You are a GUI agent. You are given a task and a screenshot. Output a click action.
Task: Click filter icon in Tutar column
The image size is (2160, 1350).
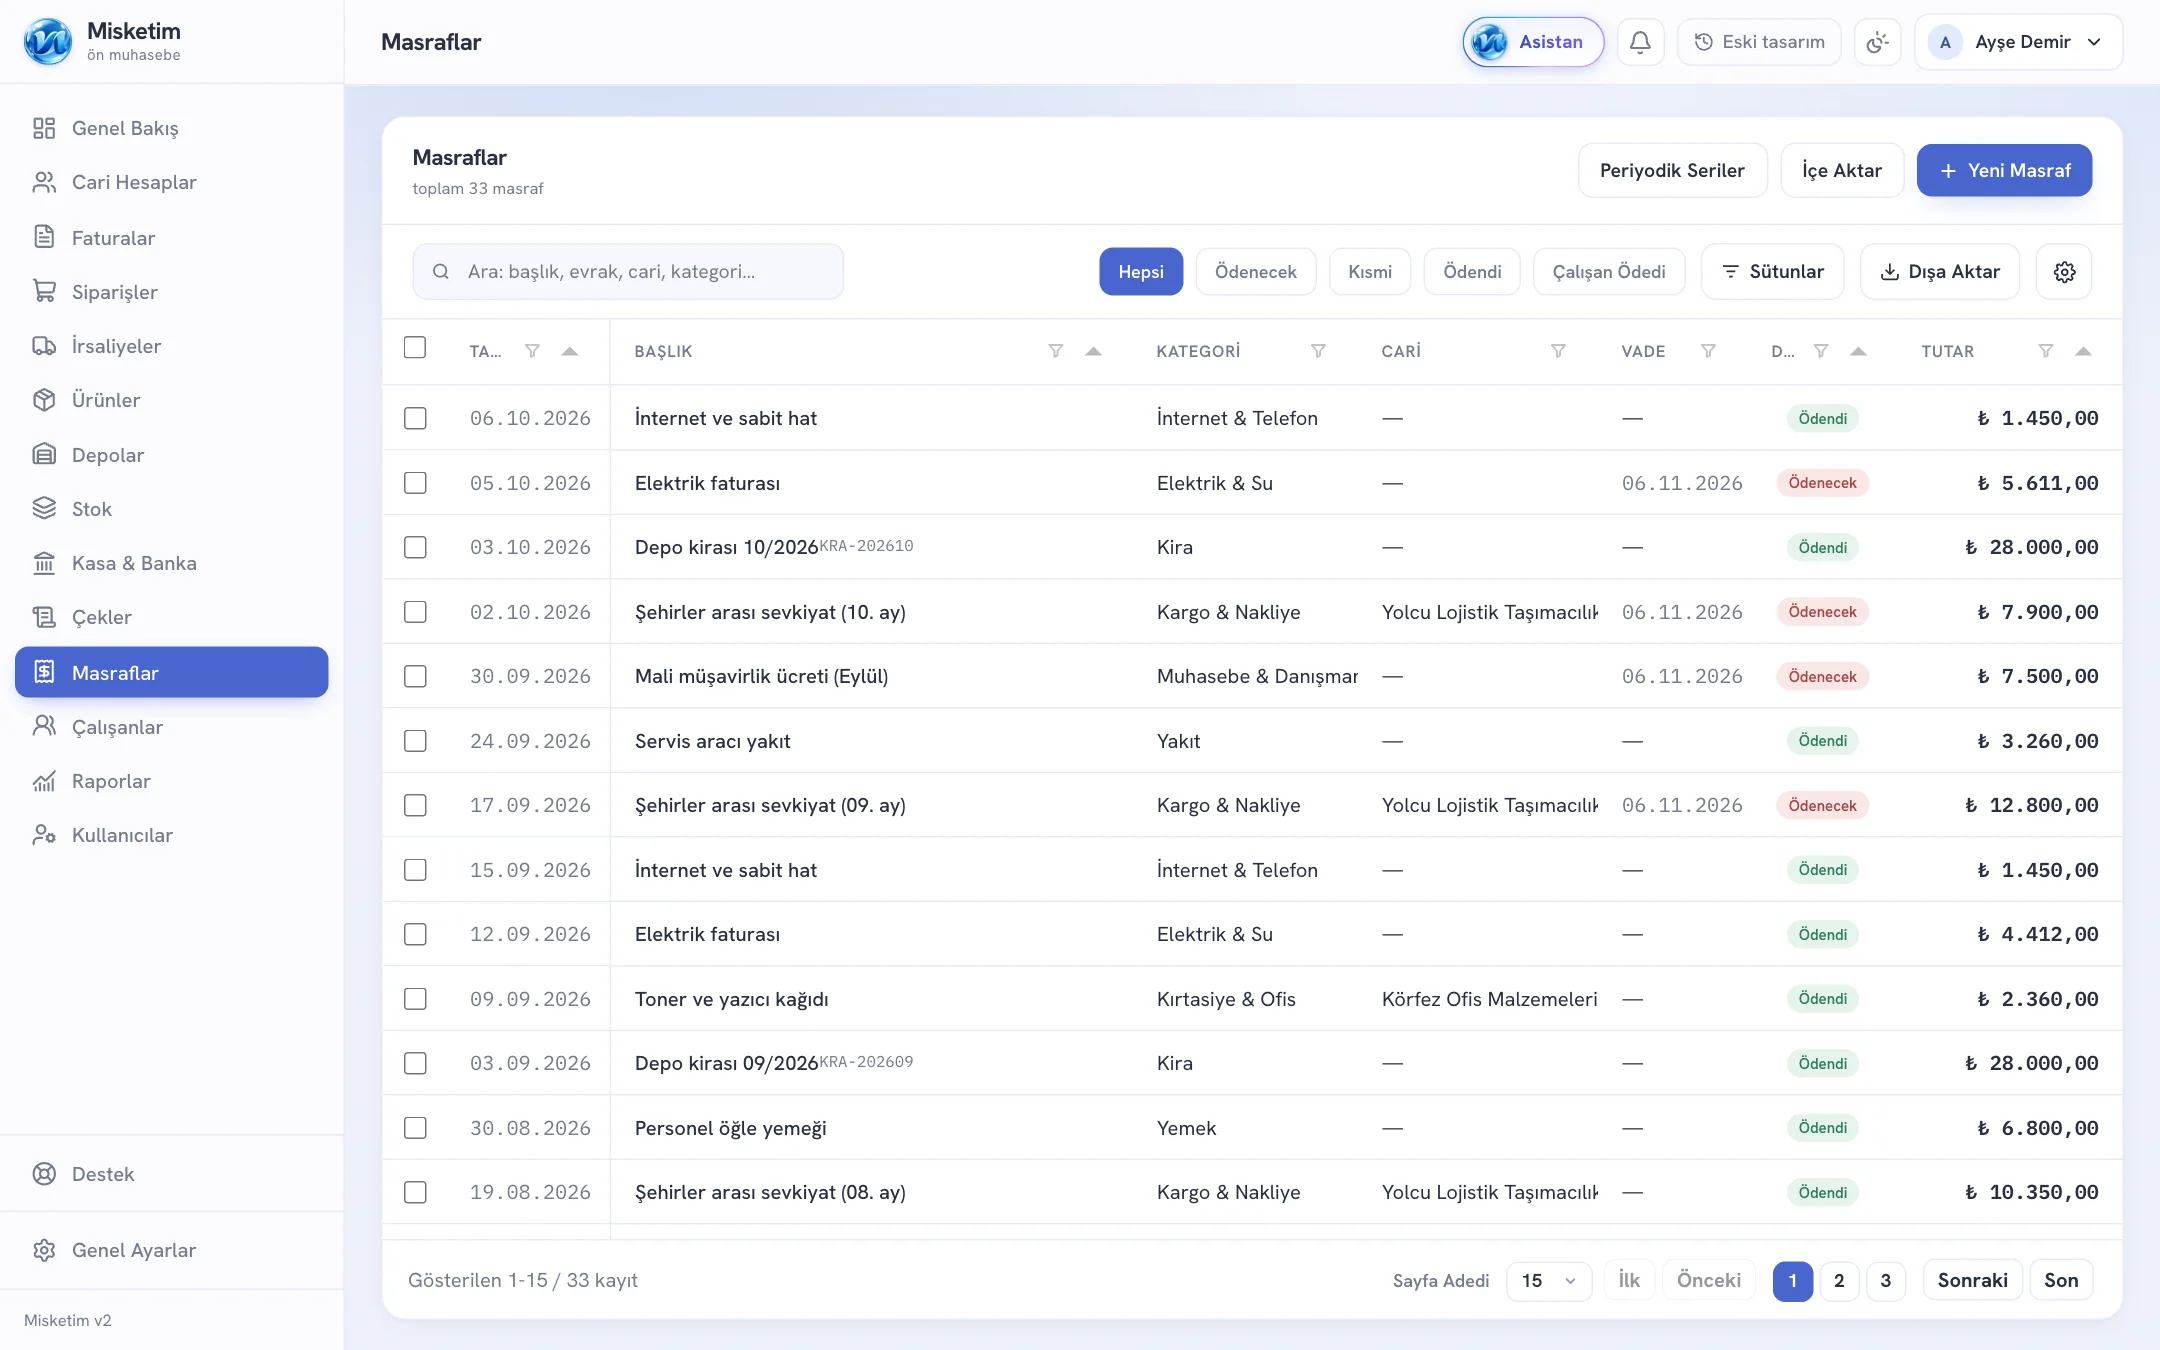tap(2046, 351)
